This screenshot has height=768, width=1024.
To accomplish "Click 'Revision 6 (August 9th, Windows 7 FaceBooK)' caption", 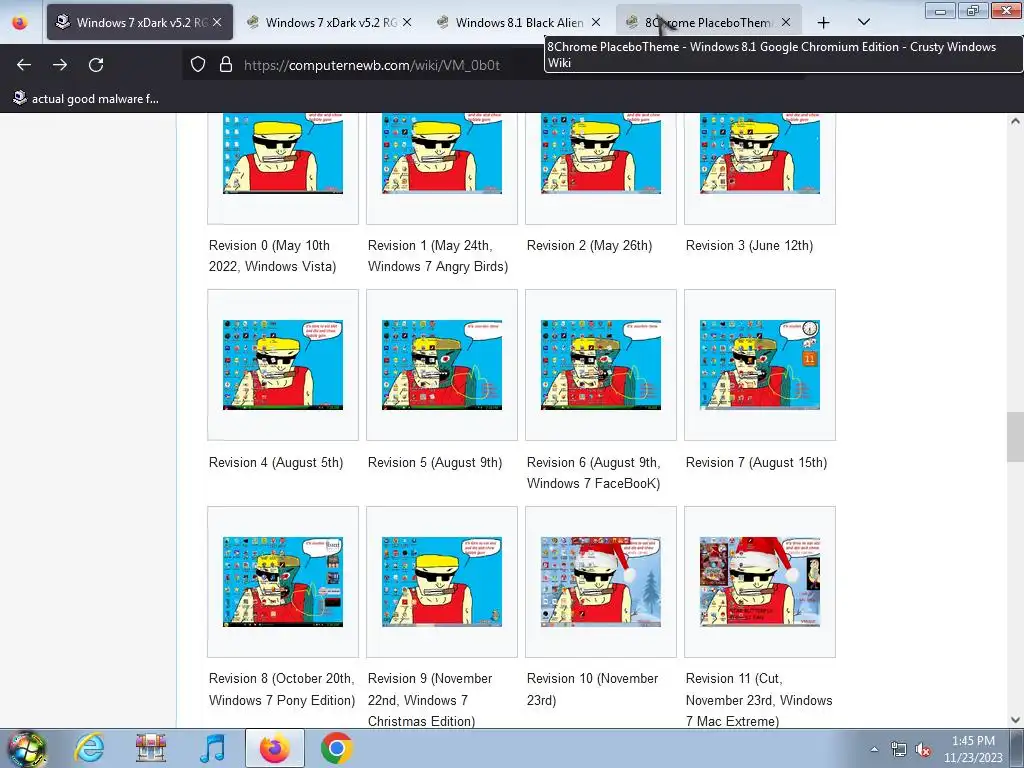I will coord(594,473).
